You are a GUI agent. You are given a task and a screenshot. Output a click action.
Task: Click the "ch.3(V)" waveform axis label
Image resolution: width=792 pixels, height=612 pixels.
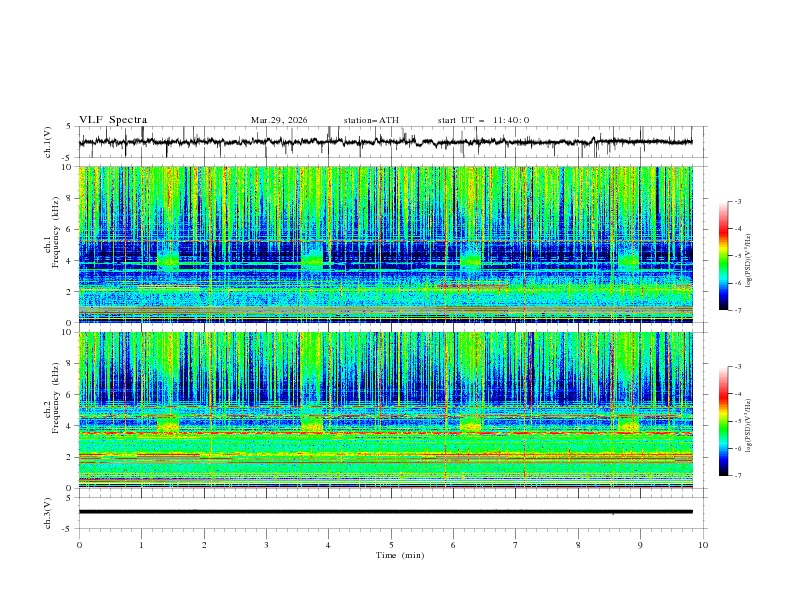[48, 513]
